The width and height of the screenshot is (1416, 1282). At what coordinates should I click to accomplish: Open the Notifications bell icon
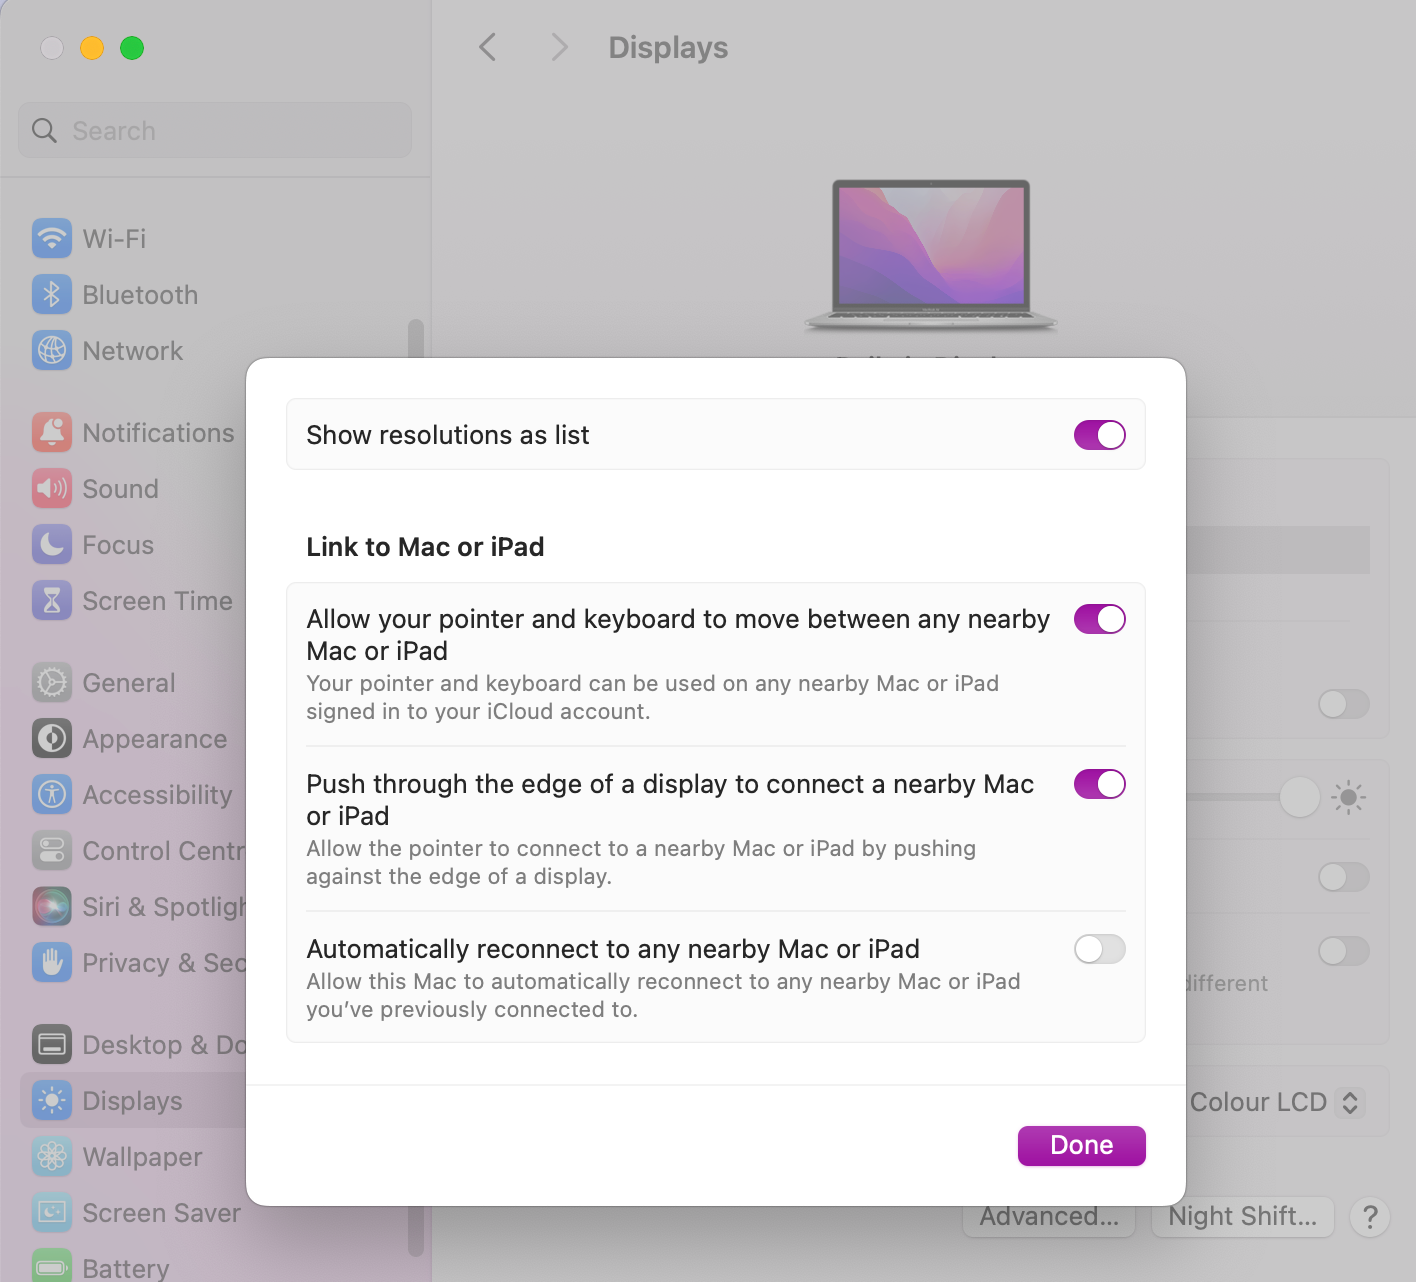pos(52,432)
